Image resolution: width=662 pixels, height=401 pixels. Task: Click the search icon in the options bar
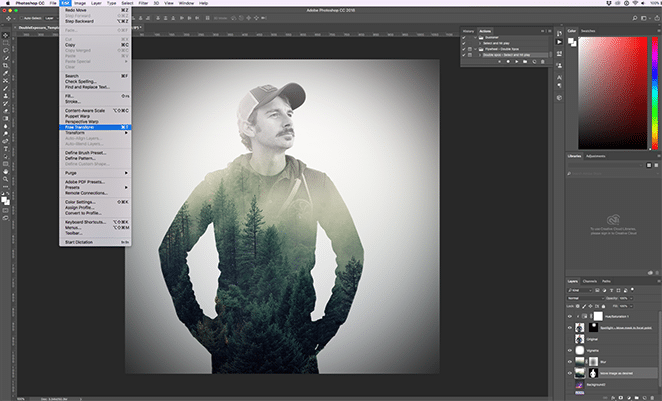coord(635,18)
